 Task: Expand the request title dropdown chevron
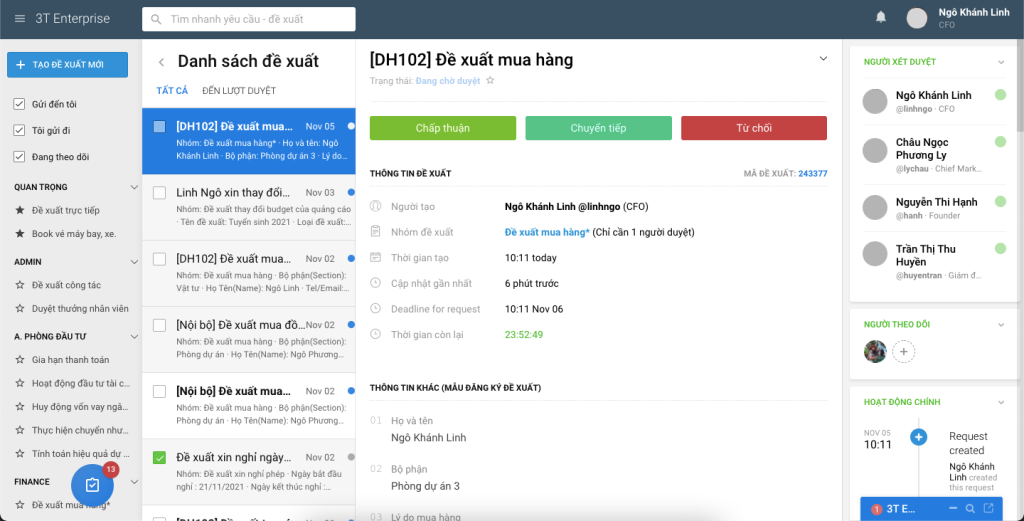coord(823,59)
